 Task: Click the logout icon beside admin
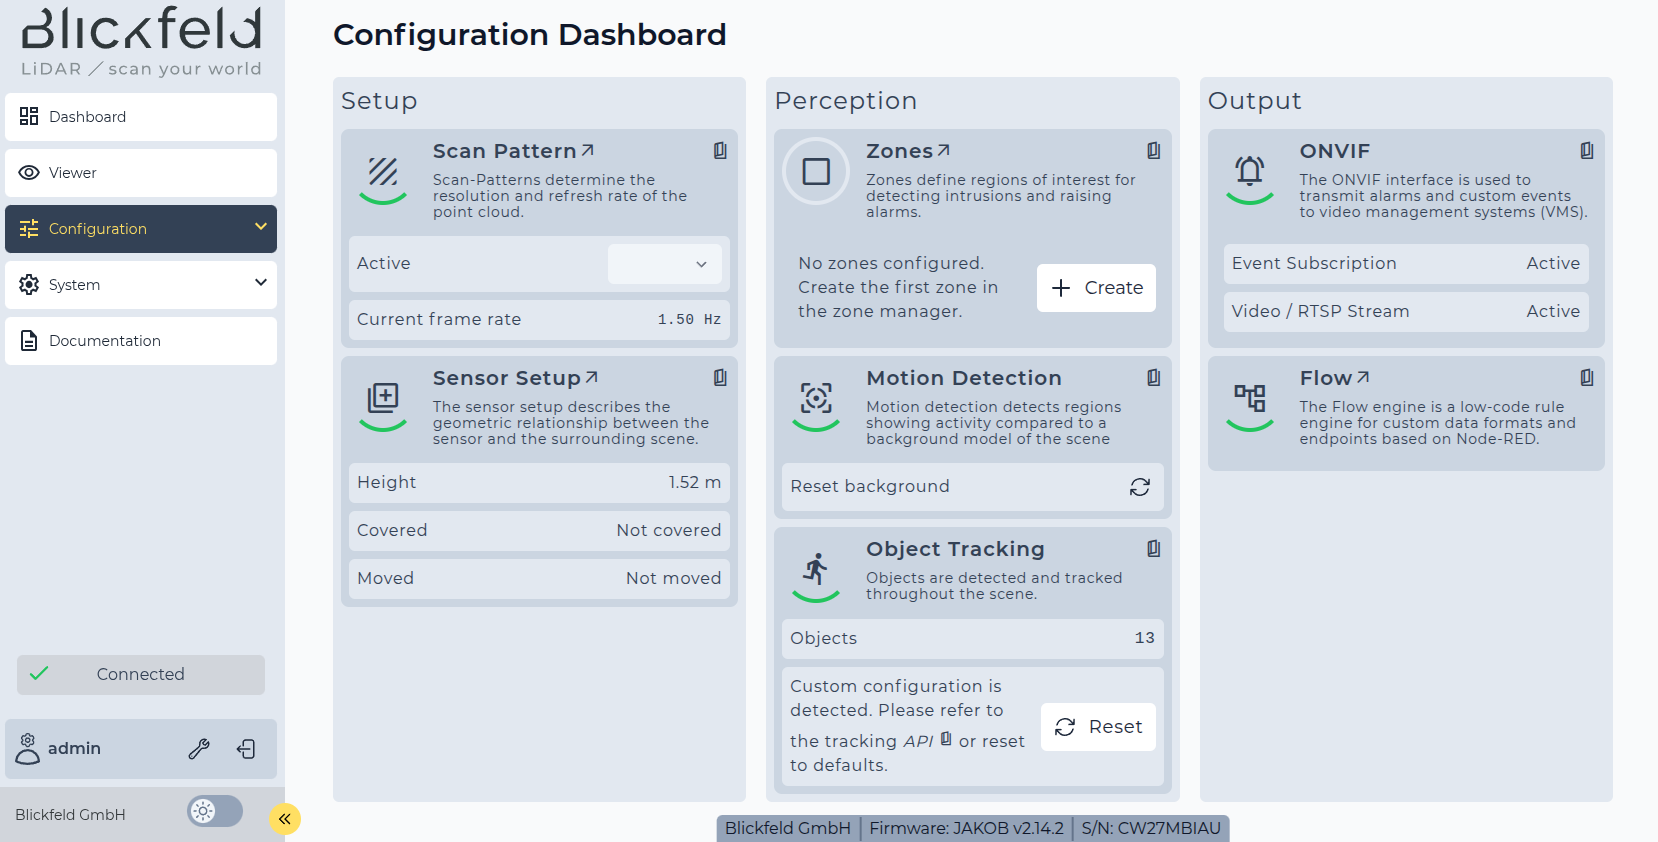click(x=246, y=749)
